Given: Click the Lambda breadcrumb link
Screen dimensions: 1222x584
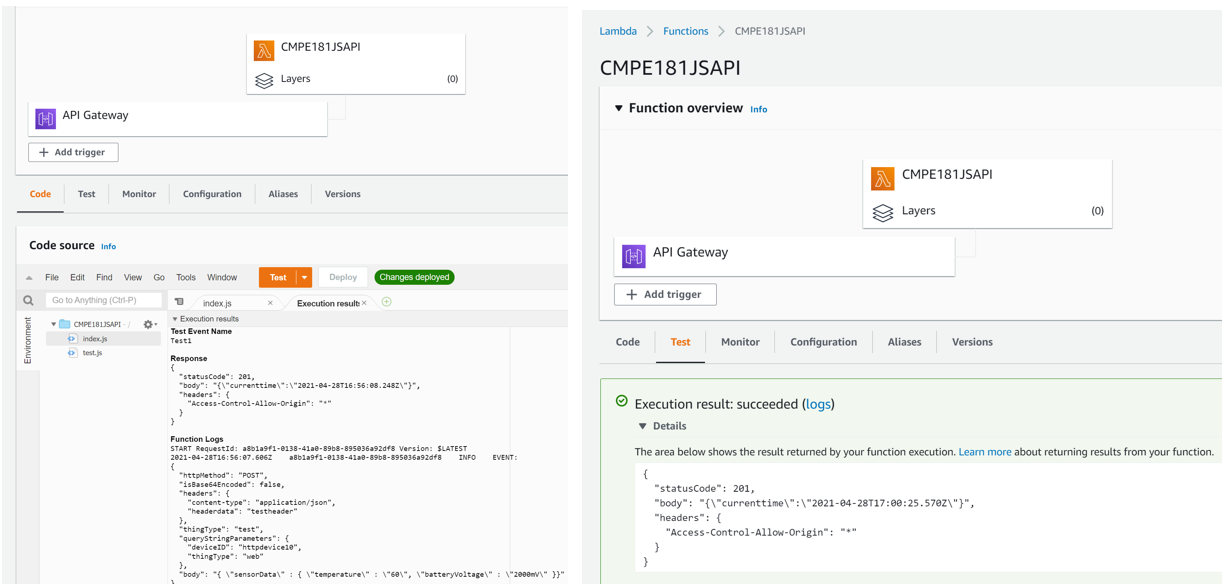Looking at the screenshot, I should tap(618, 31).
